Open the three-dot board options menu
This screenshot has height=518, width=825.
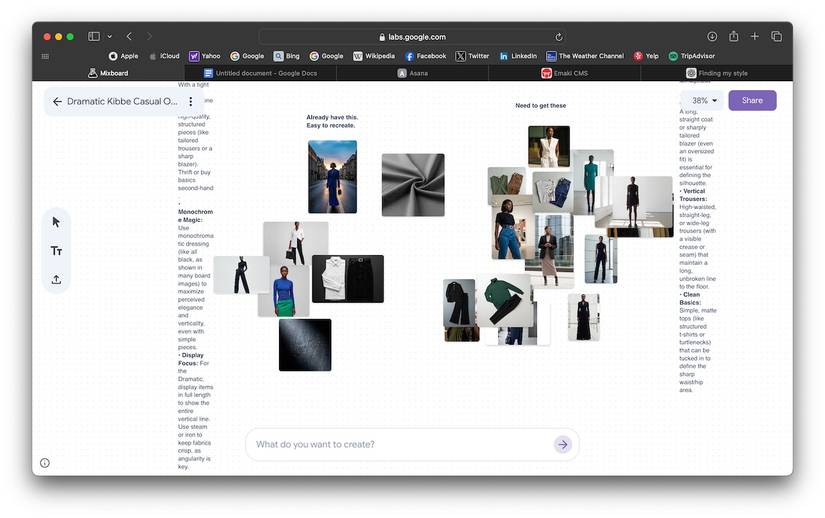[x=190, y=101]
